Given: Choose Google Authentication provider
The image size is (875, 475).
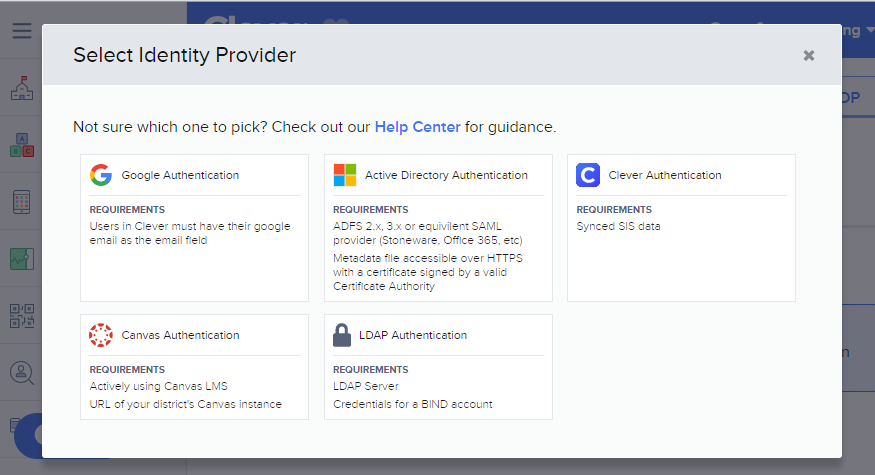Looking at the screenshot, I should 194,228.
